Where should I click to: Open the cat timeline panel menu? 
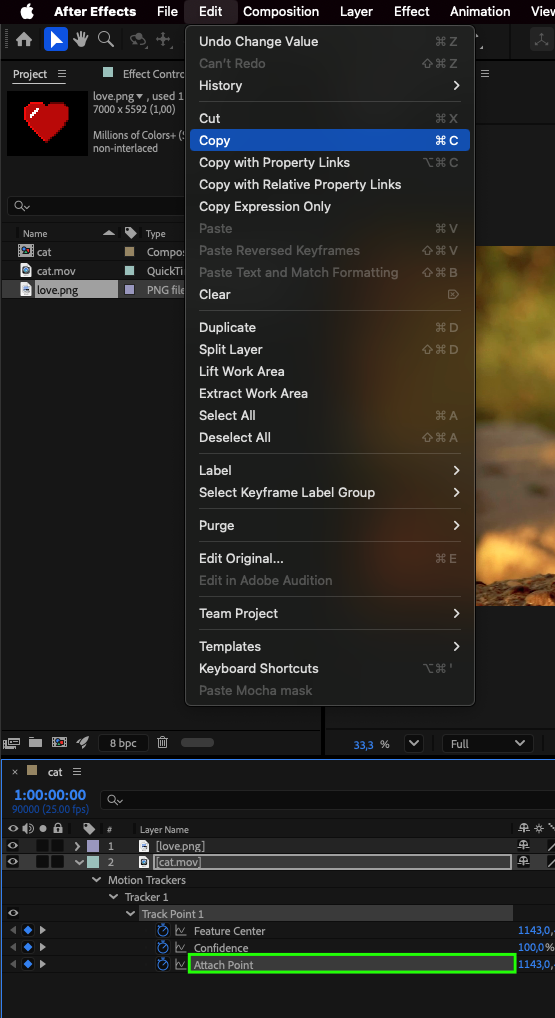77,772
